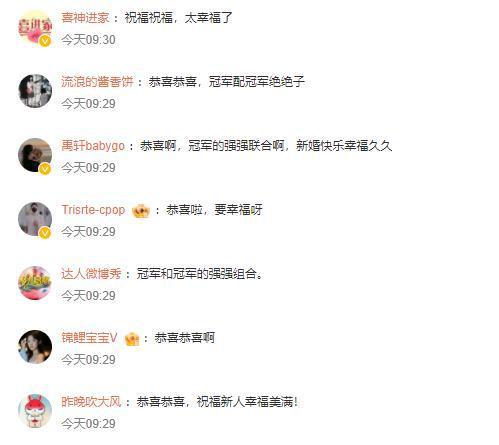Open 达人微博秀 avatar image
Viewport: 499px width, 445px height.
(35, 283)
